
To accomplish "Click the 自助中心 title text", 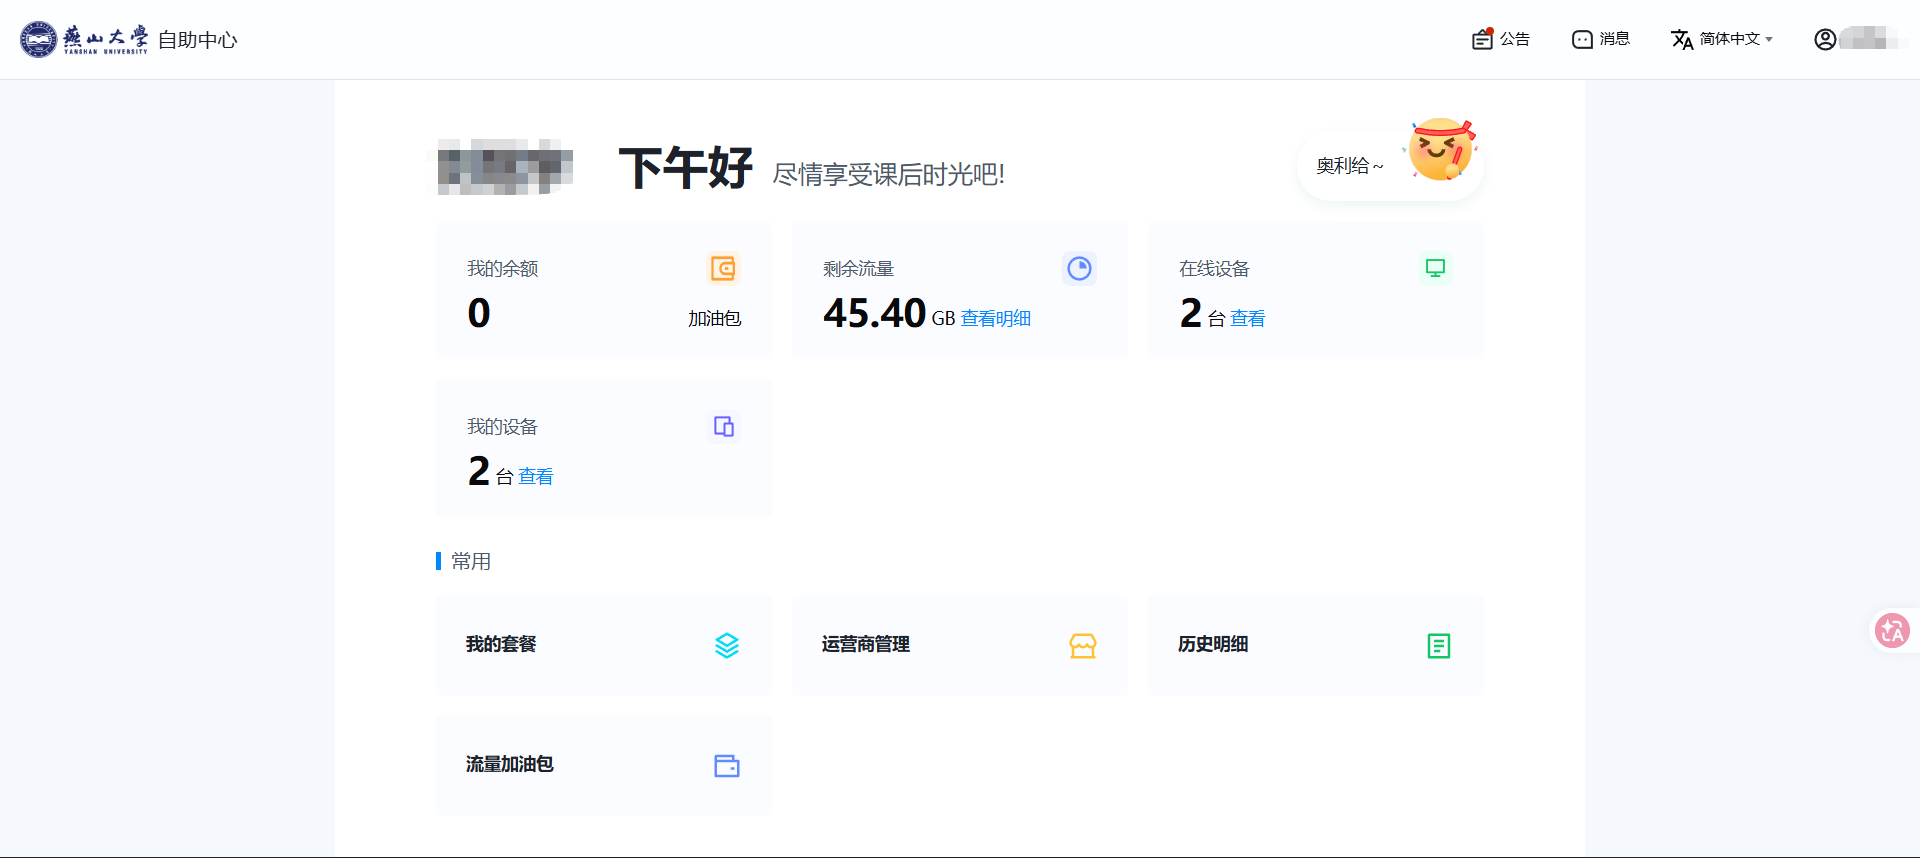I will tap(198, 40).
